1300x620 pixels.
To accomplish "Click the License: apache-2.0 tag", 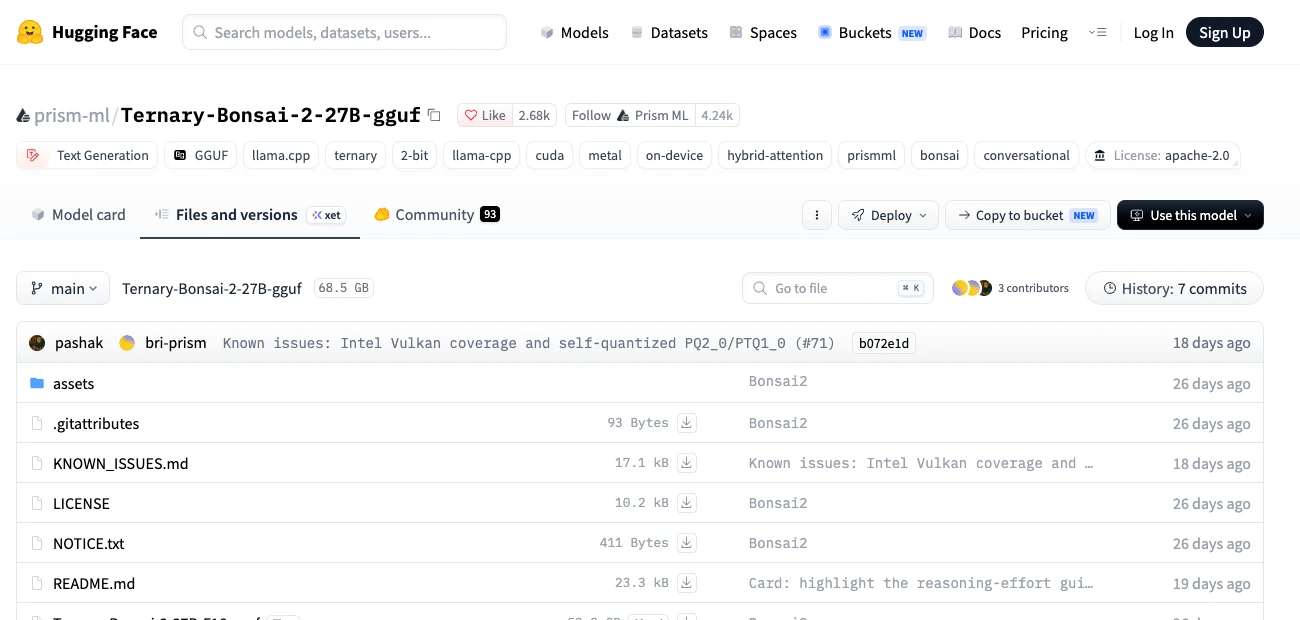I will 1162,155.
